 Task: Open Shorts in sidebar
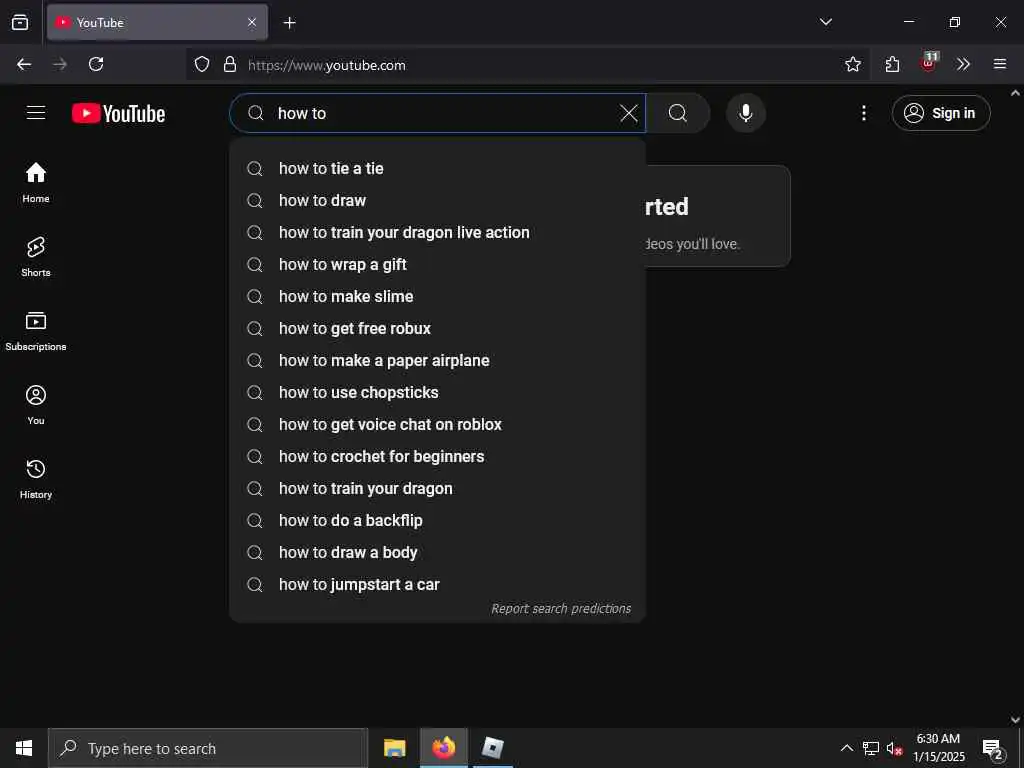pyautogui.click(x=36, y=257)
